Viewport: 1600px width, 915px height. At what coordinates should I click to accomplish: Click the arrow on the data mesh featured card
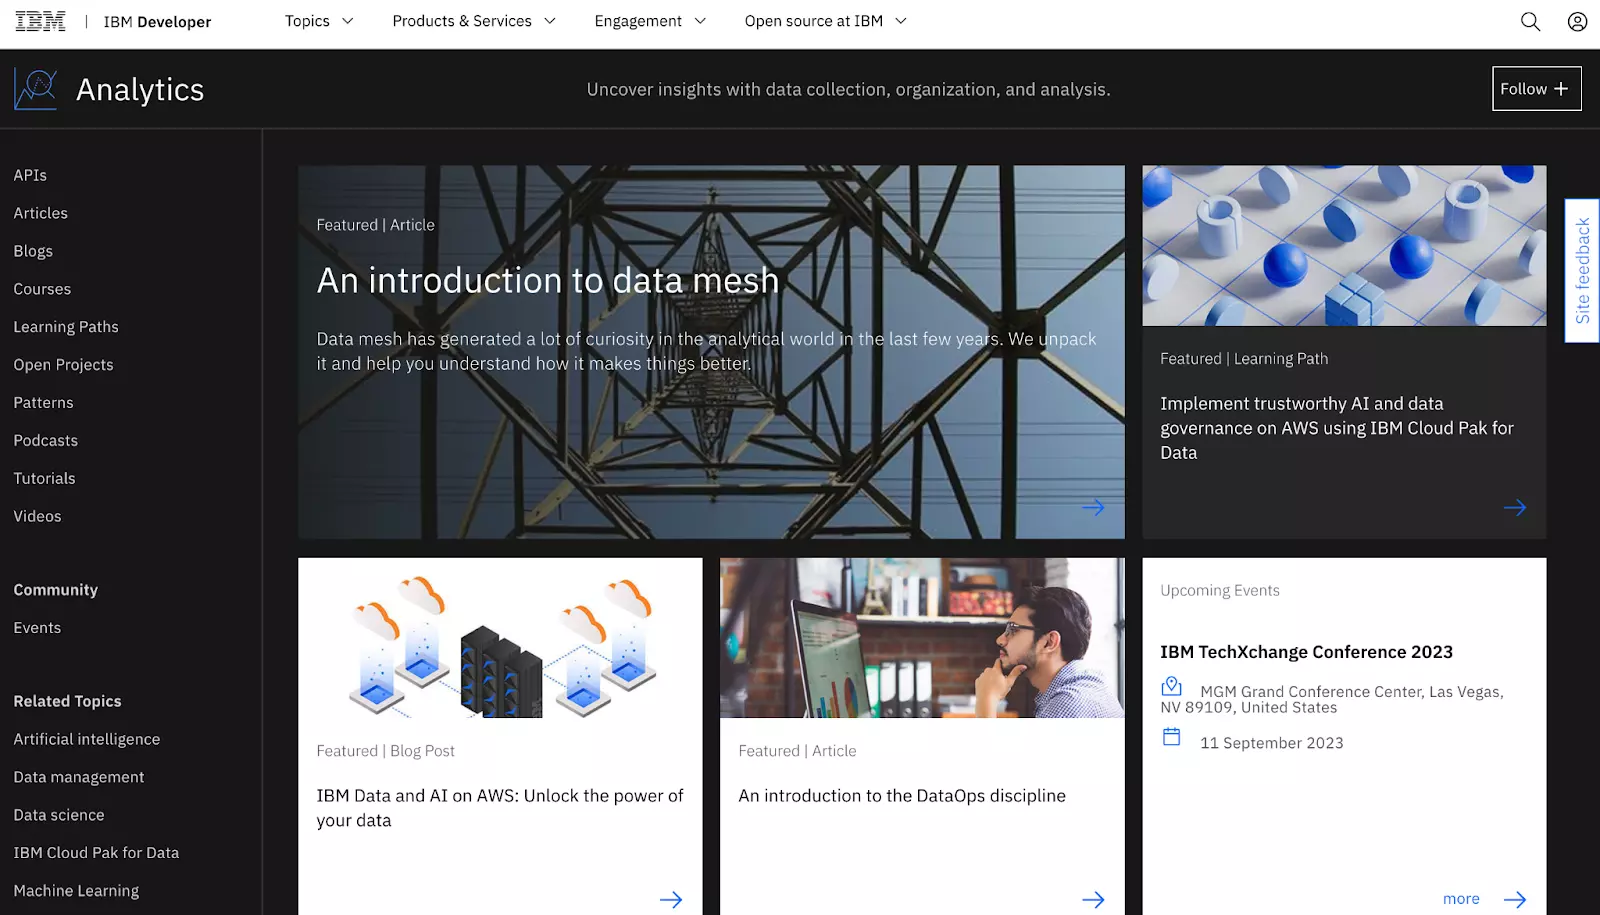click(1093, 507)
